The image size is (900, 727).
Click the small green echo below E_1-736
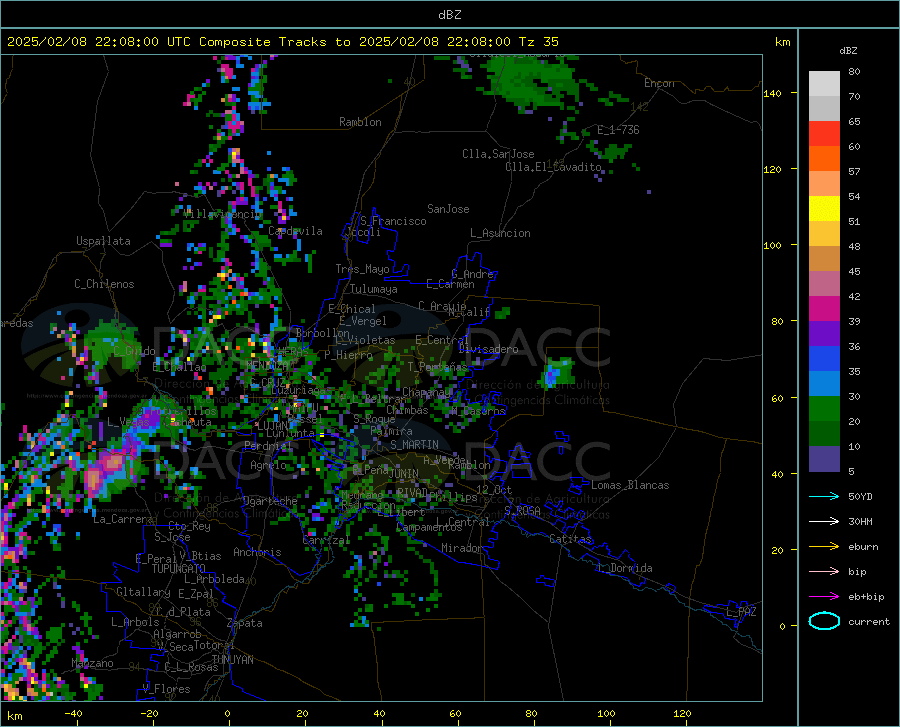(612, 151)
